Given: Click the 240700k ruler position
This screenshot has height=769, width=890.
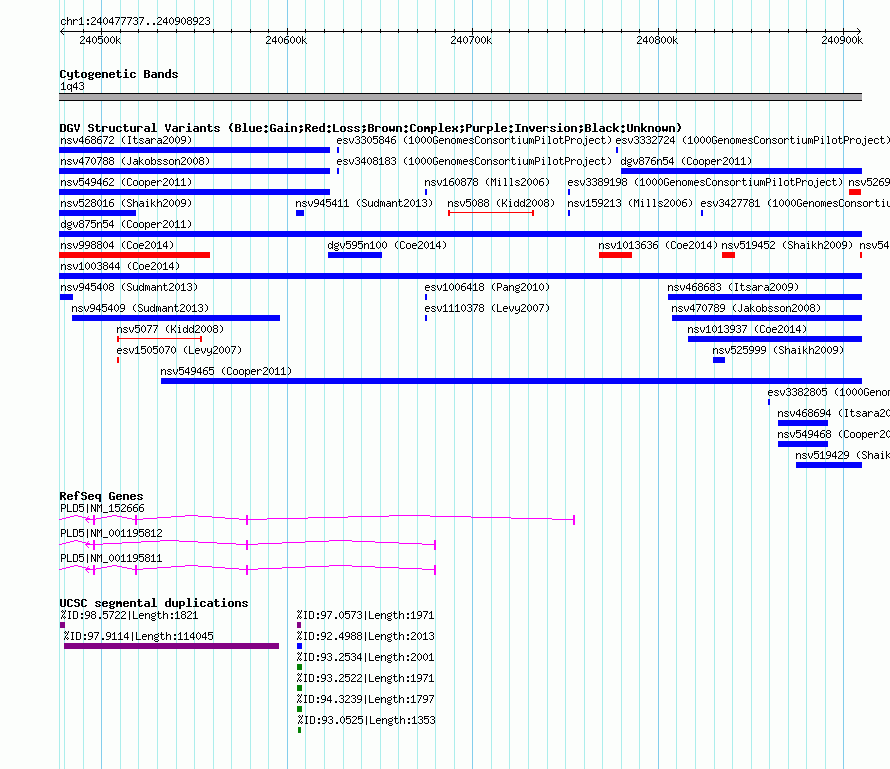Looking at the screenshot, I should (471, 40).
